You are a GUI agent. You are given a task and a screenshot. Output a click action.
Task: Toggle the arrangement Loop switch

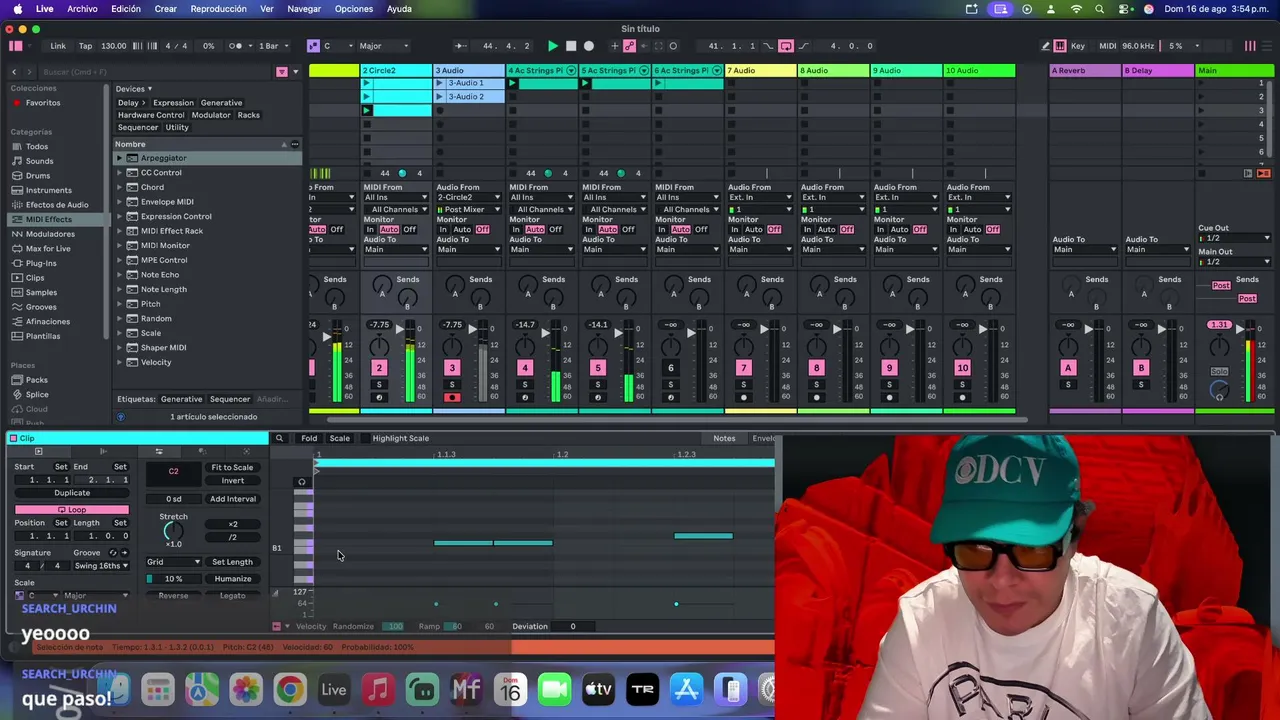tap(786, 46)
